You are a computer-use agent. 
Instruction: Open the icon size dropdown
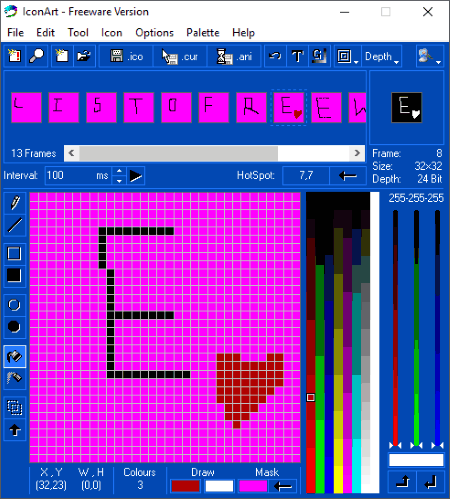(348, 56)
